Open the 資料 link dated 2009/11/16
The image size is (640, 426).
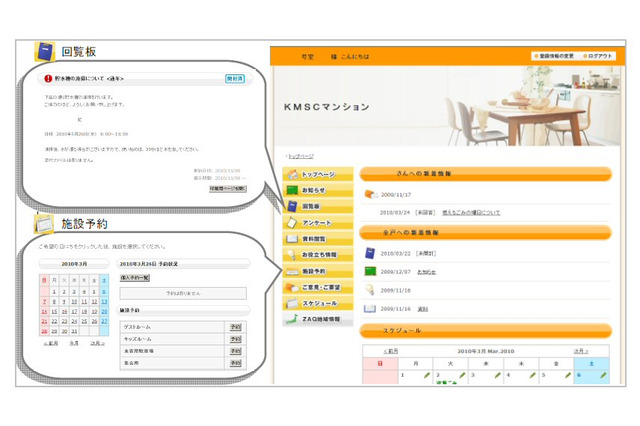[422, 309]
